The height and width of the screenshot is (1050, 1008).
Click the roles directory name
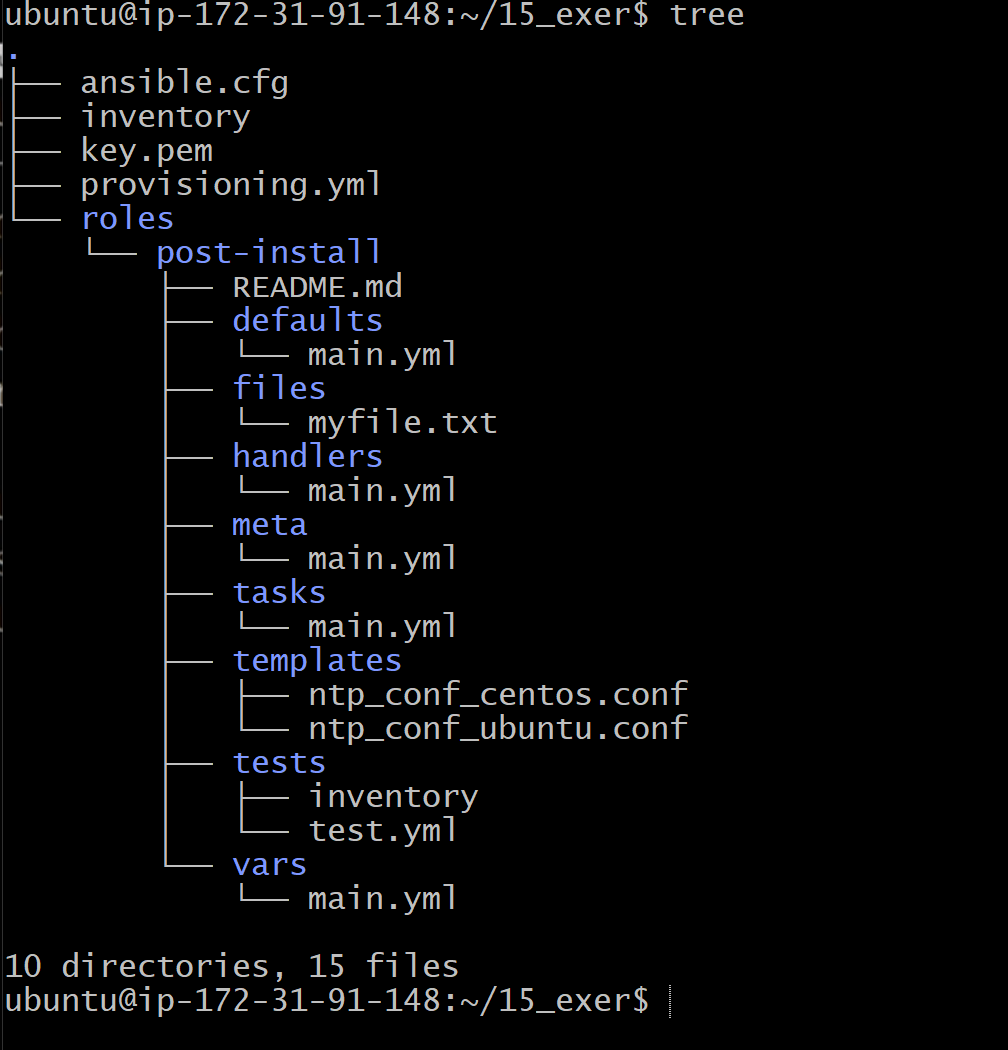pos(127,219)
